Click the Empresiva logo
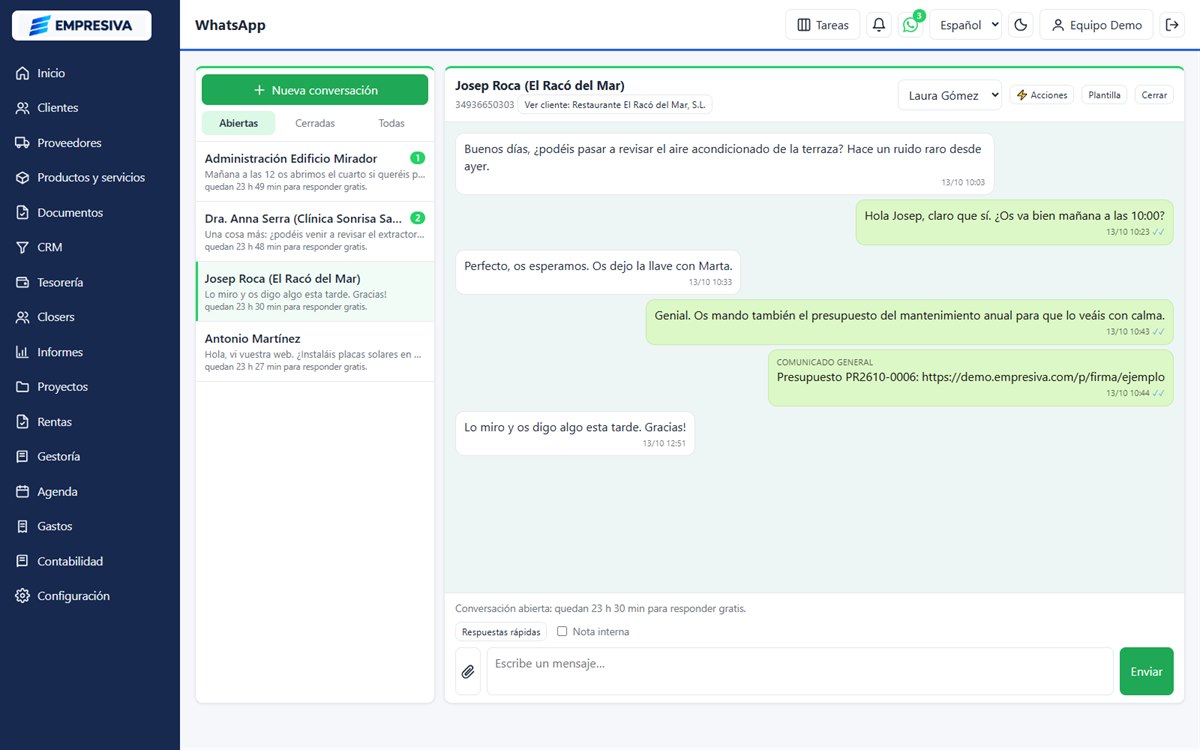 (81, 25)
